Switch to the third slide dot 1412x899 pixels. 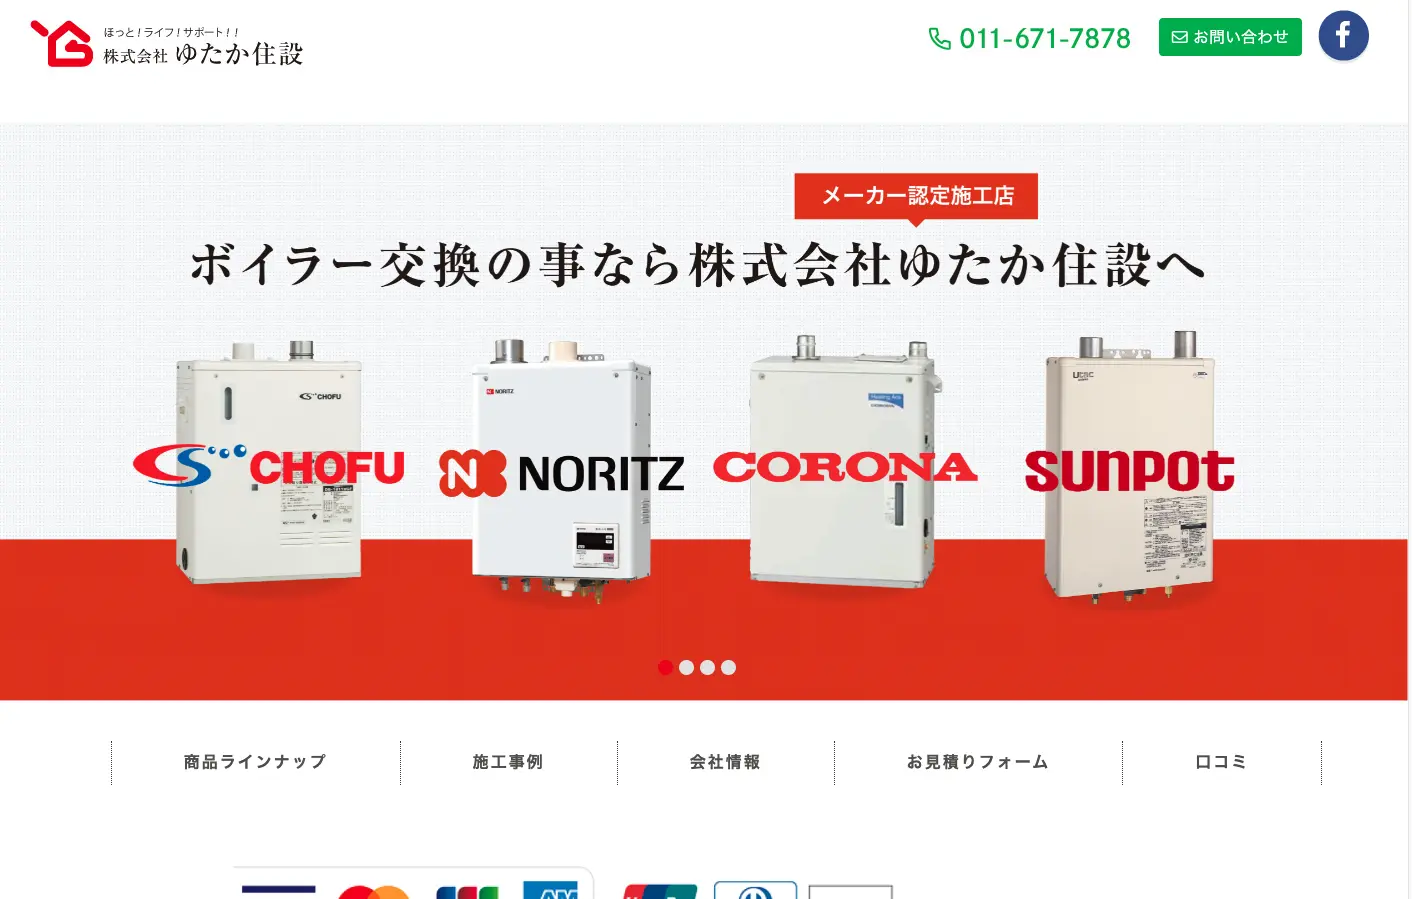707,667
